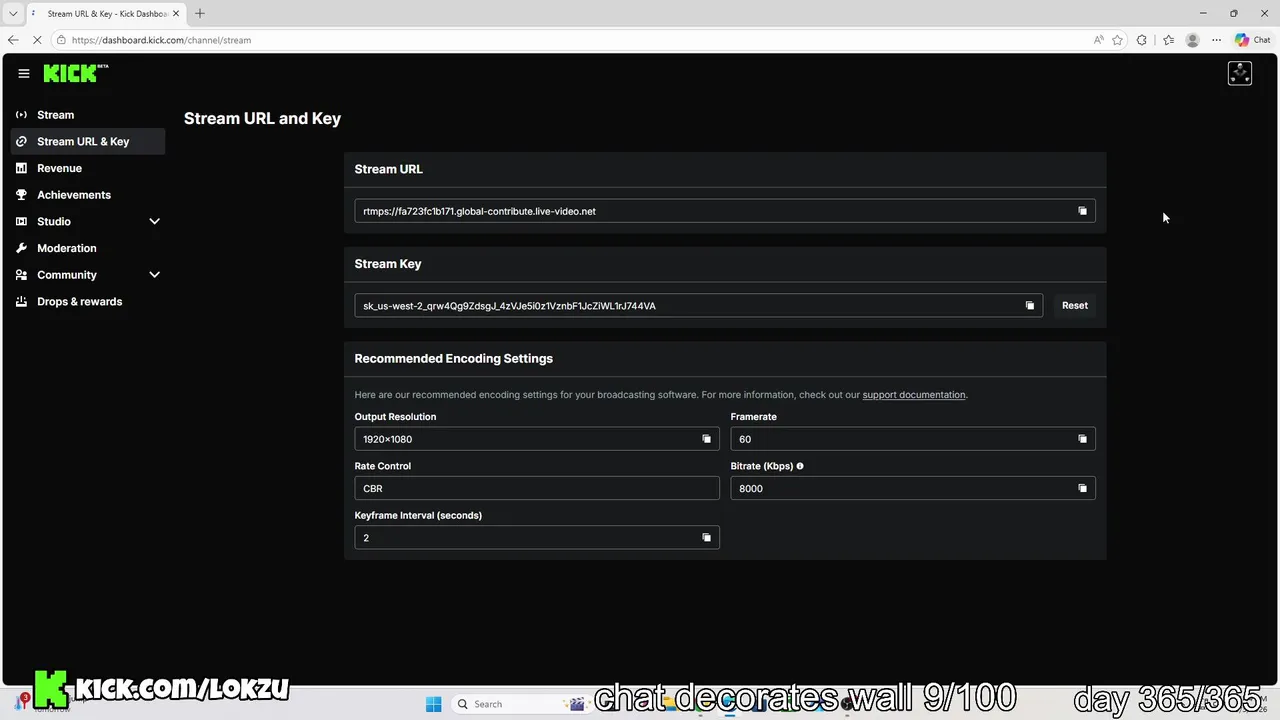Copy the Framerate value
The height and width of the screenshot is (720, 1280).
pos(1082,439)
